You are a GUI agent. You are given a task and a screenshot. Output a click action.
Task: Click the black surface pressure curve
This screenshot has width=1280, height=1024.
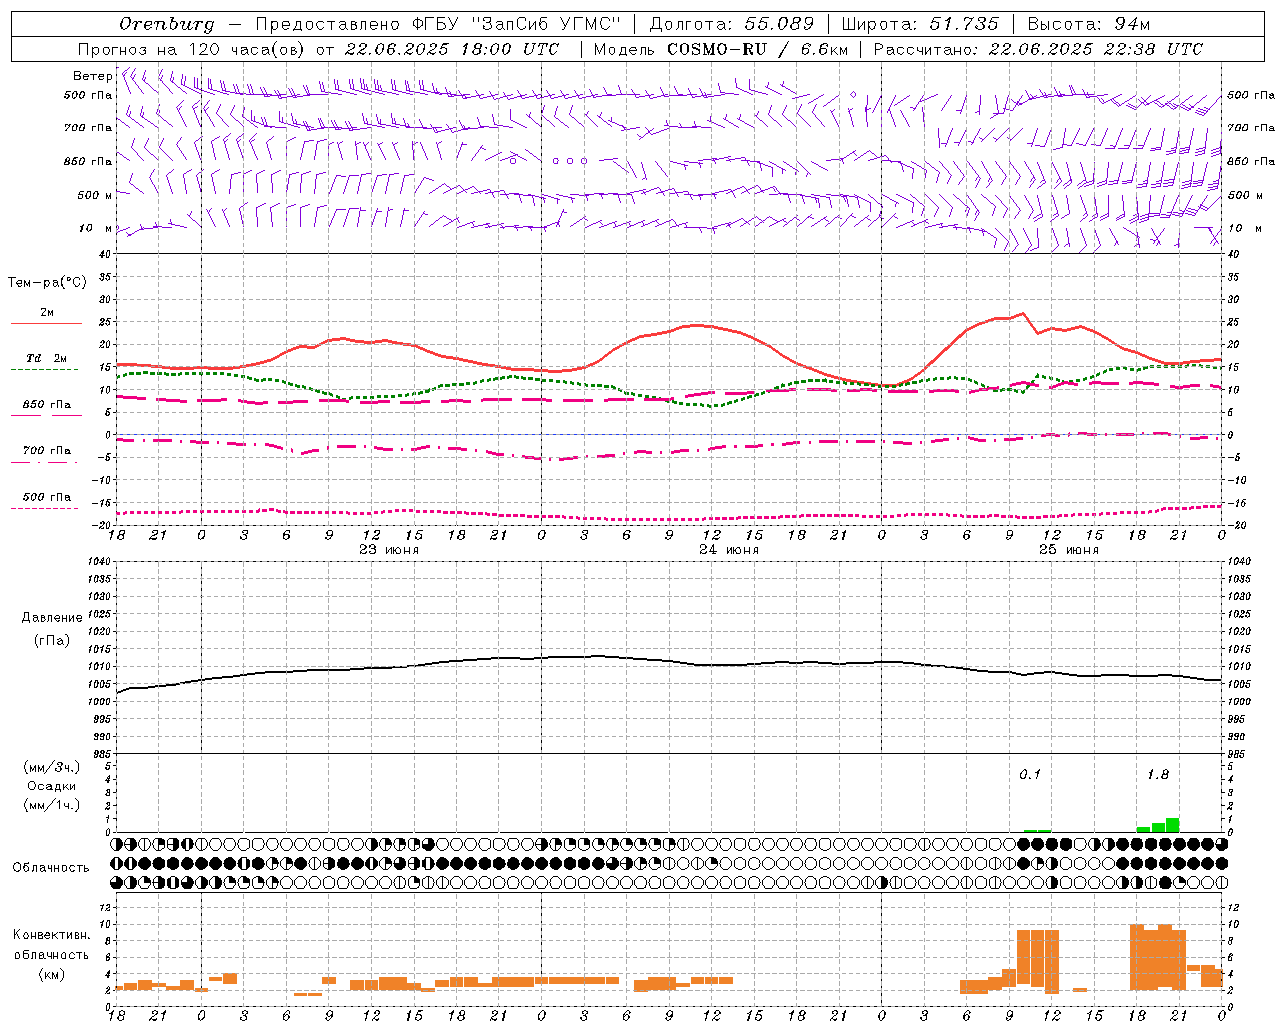click(x=670, y=660)
